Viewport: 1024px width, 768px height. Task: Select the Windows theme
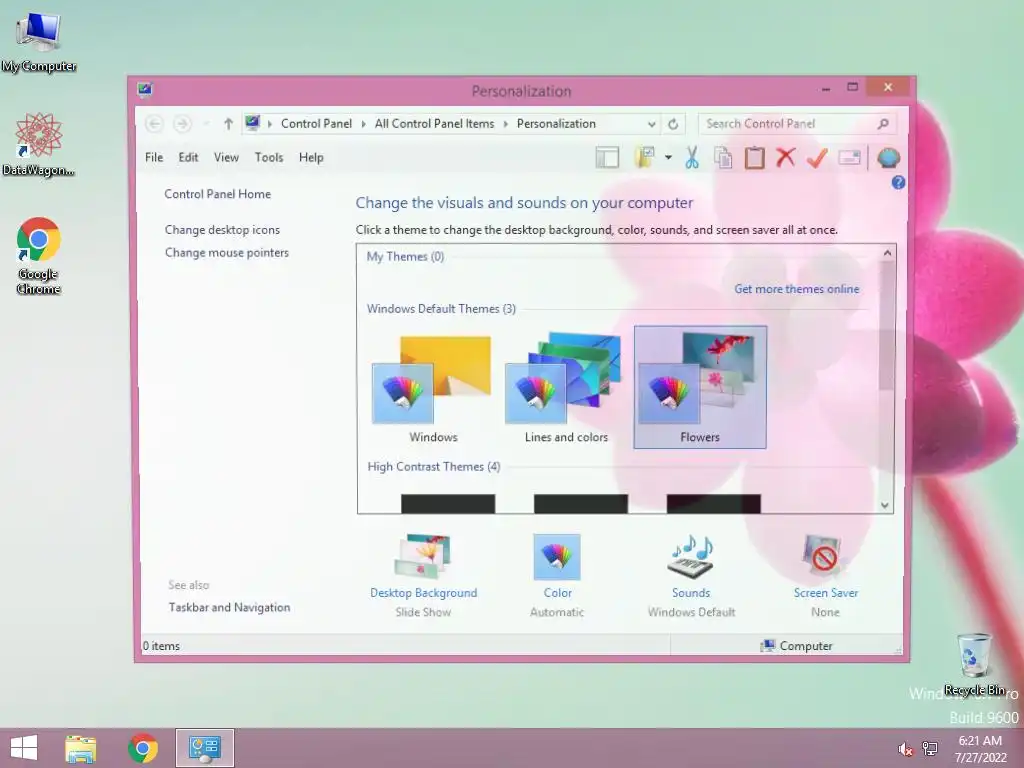(x=433, y=388)
